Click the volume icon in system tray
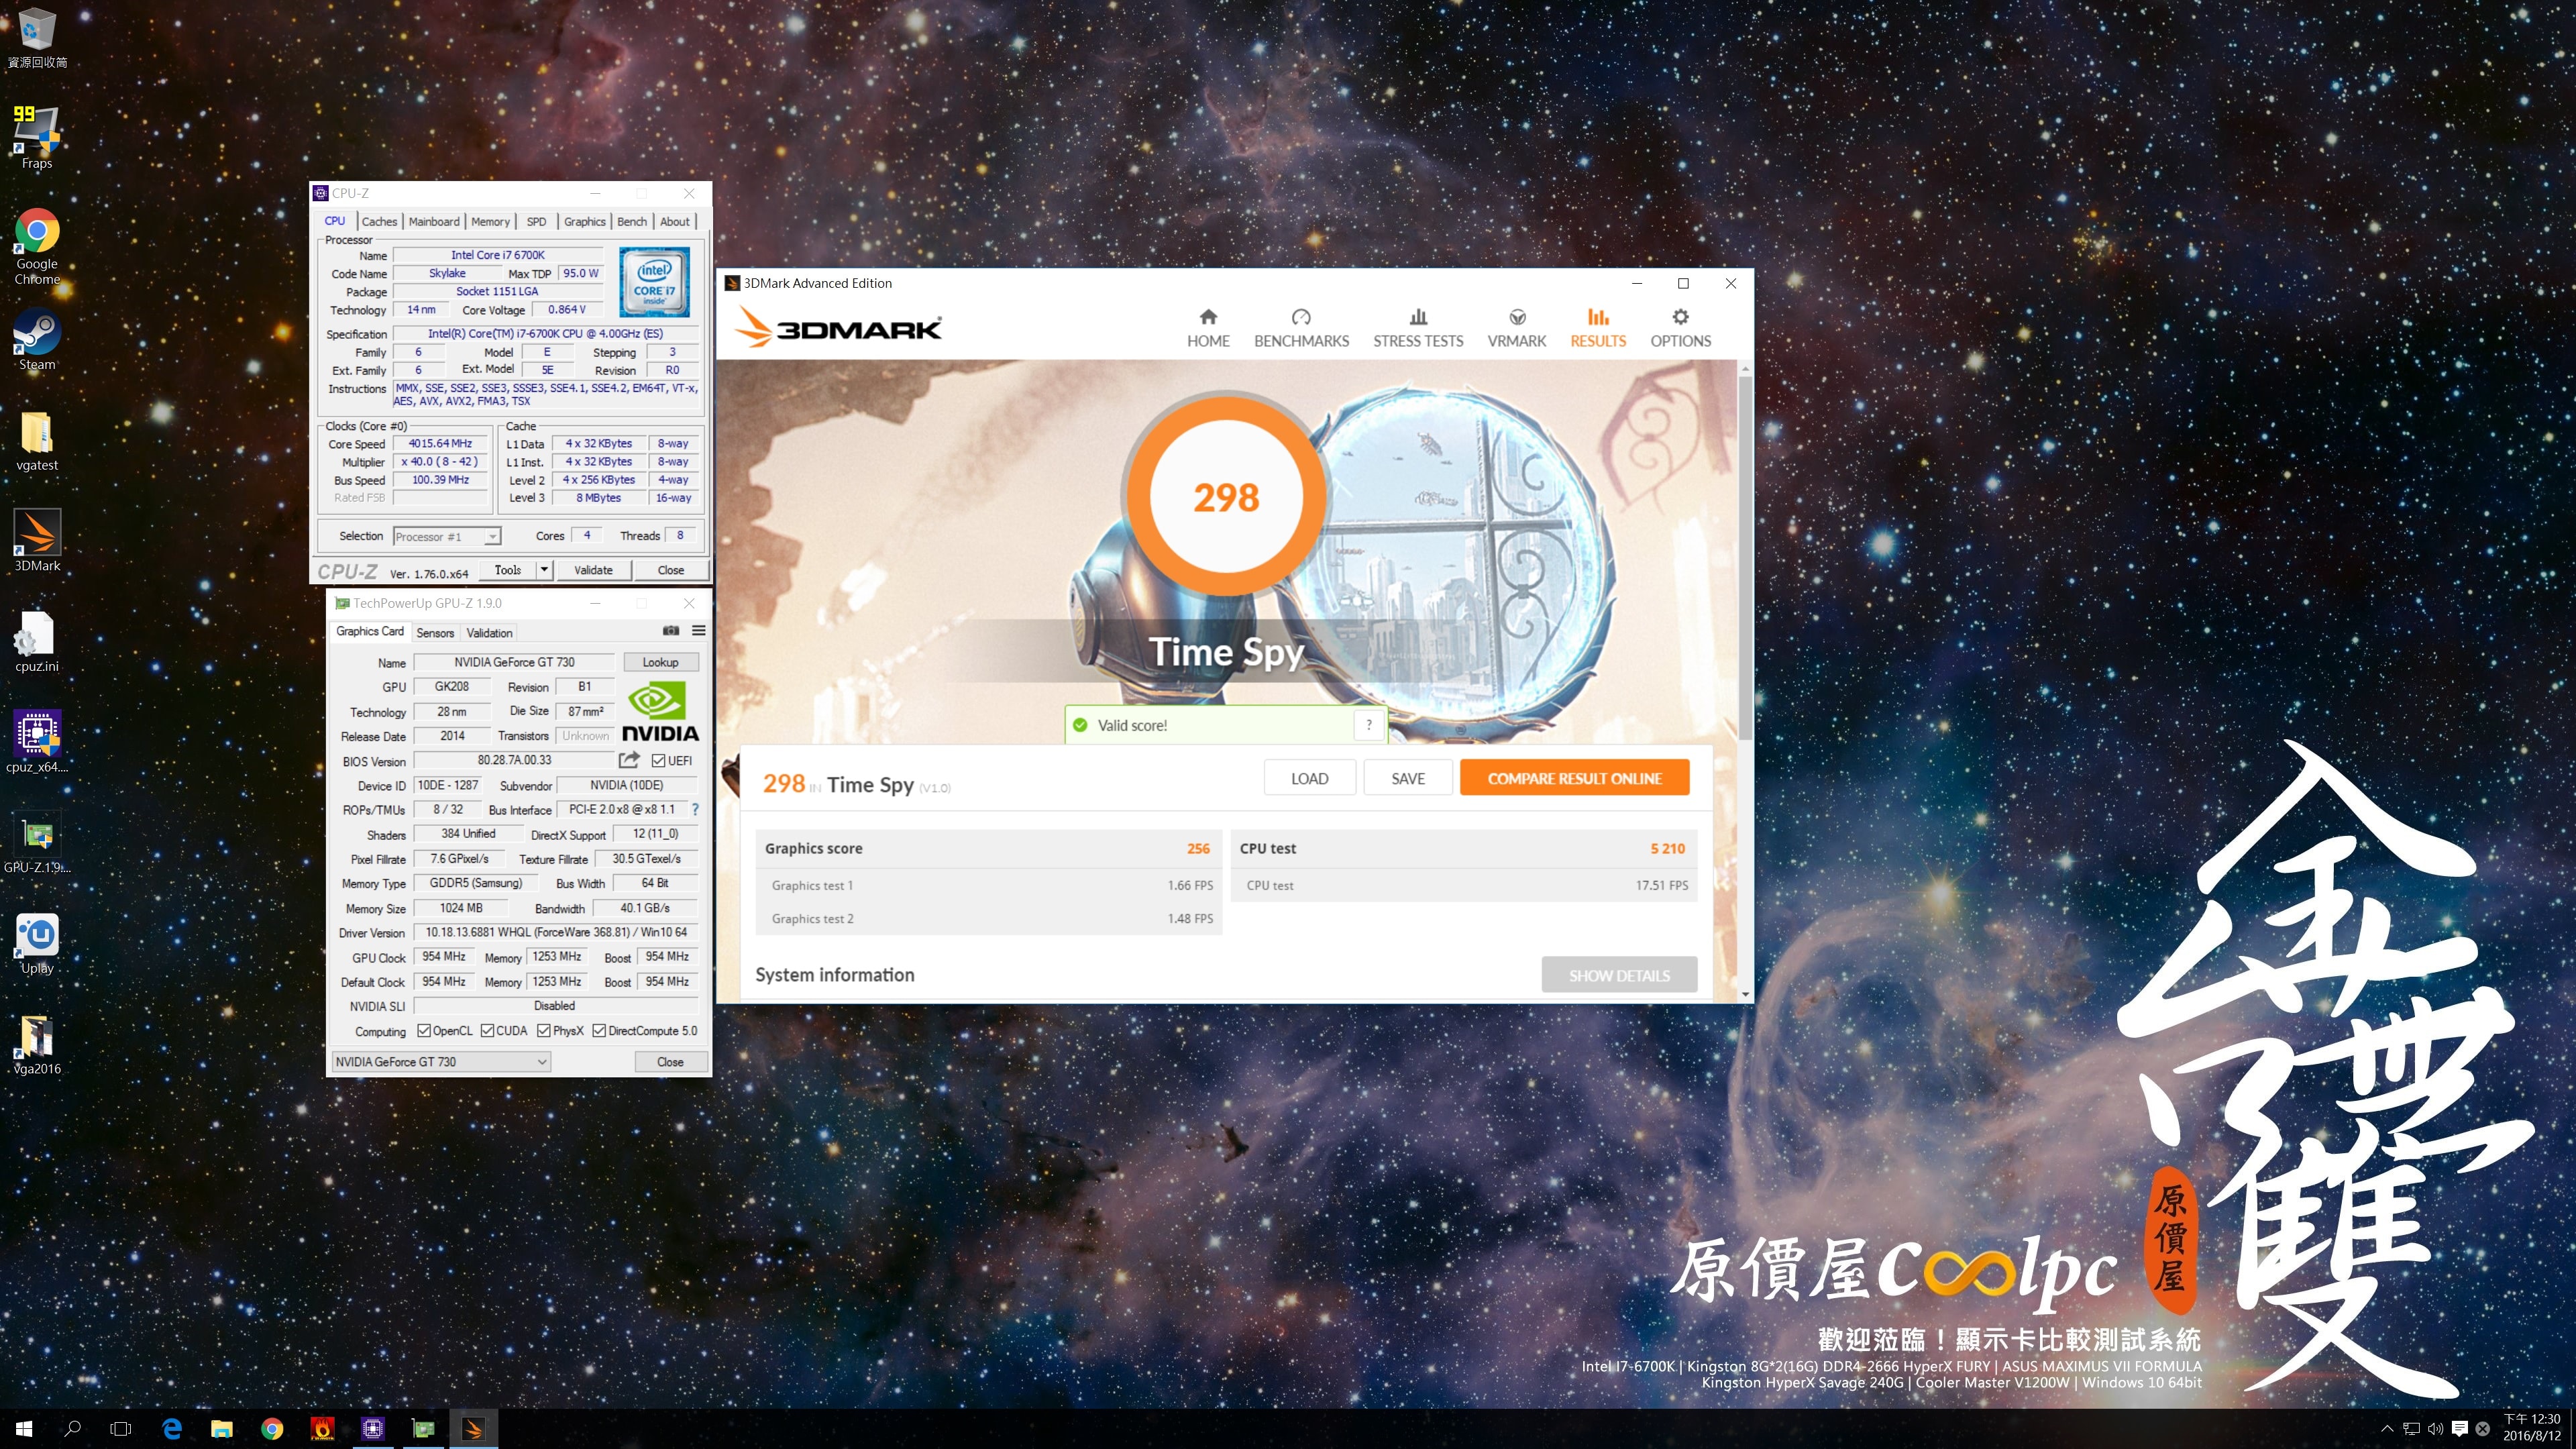The image size is (2576, 1449). pyautogui.click(x=2435, y=1429)
